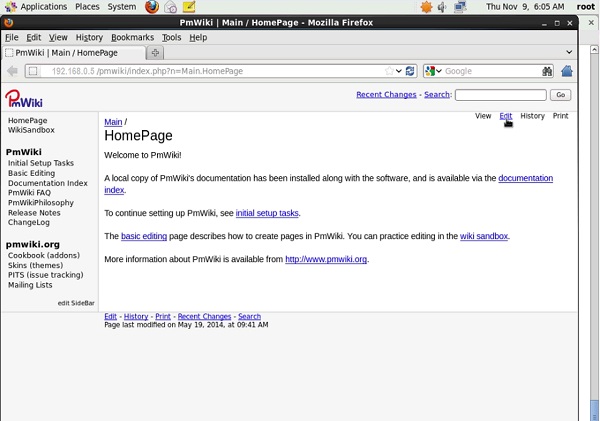Click the orange update notification tray icon
Image resolution: width=600 pixels, height=421 pixels.
click(x=426, y=7)
